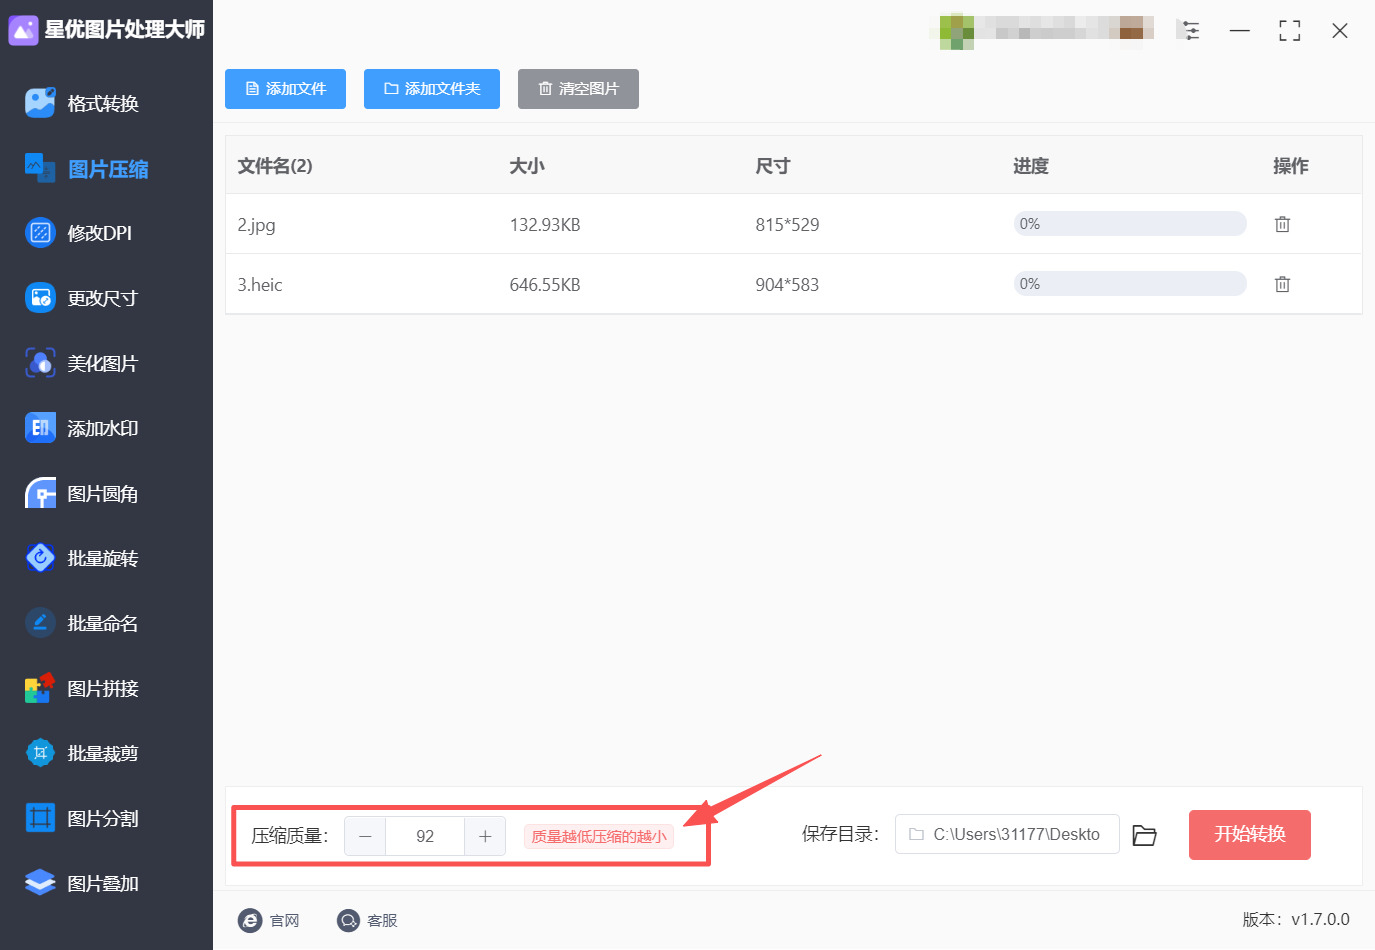This screenshot has height=950, width=1375.
Task: Click the 646.55KB size cell
Action: 545,285
